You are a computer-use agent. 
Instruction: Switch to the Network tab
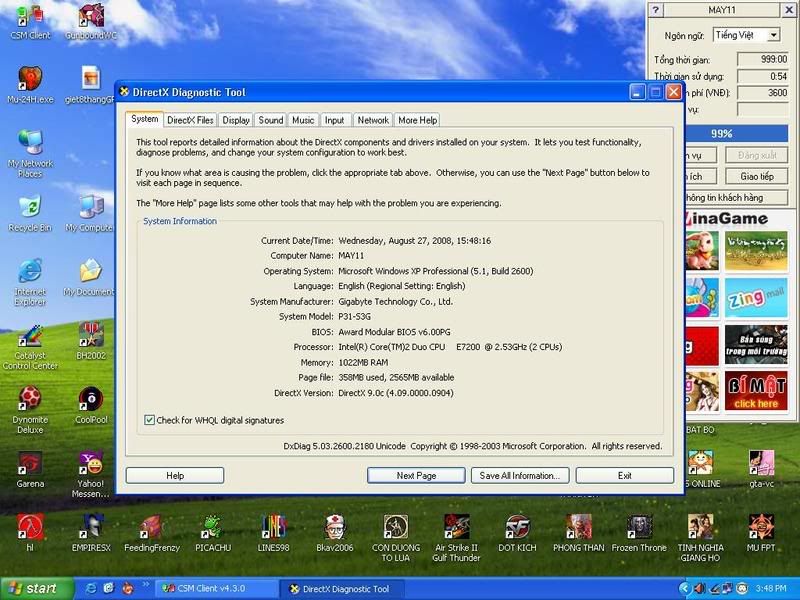[373, 120]
